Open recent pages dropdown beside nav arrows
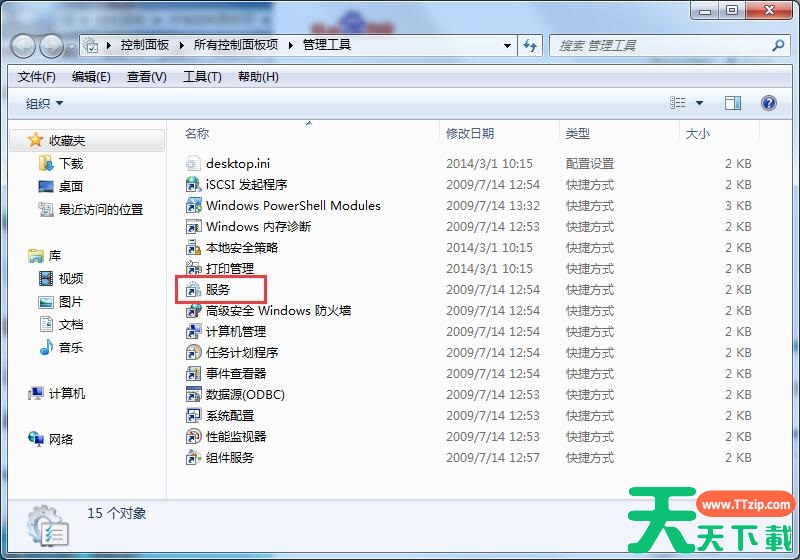The width and height of the screenshot is (800, 560). tap(70, 47)
